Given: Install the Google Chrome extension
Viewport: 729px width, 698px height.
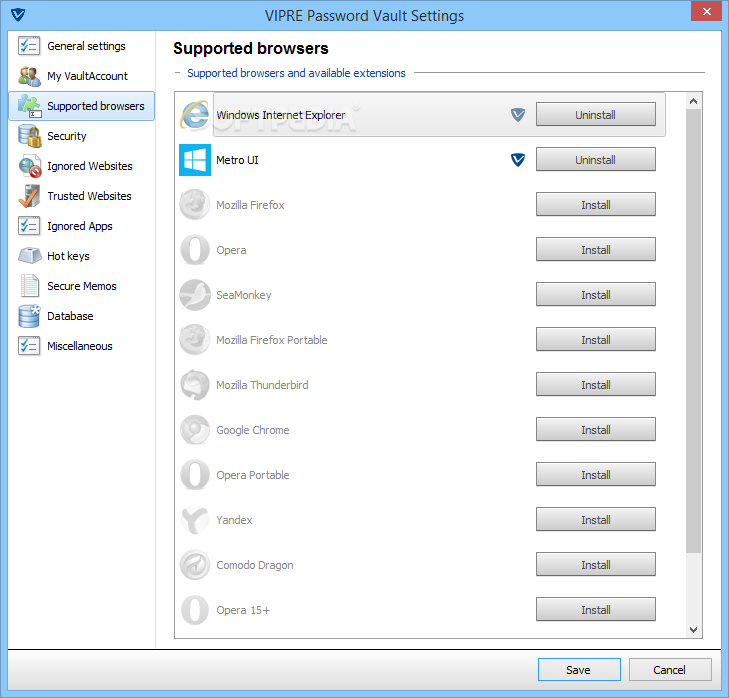Looking at the screenshot, I should [x=596, y=430].
